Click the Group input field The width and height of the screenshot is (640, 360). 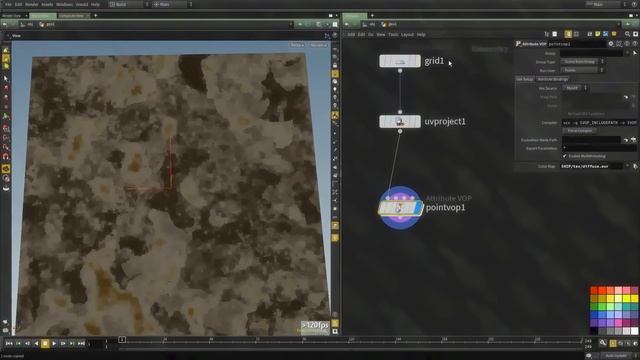[591, 53]
